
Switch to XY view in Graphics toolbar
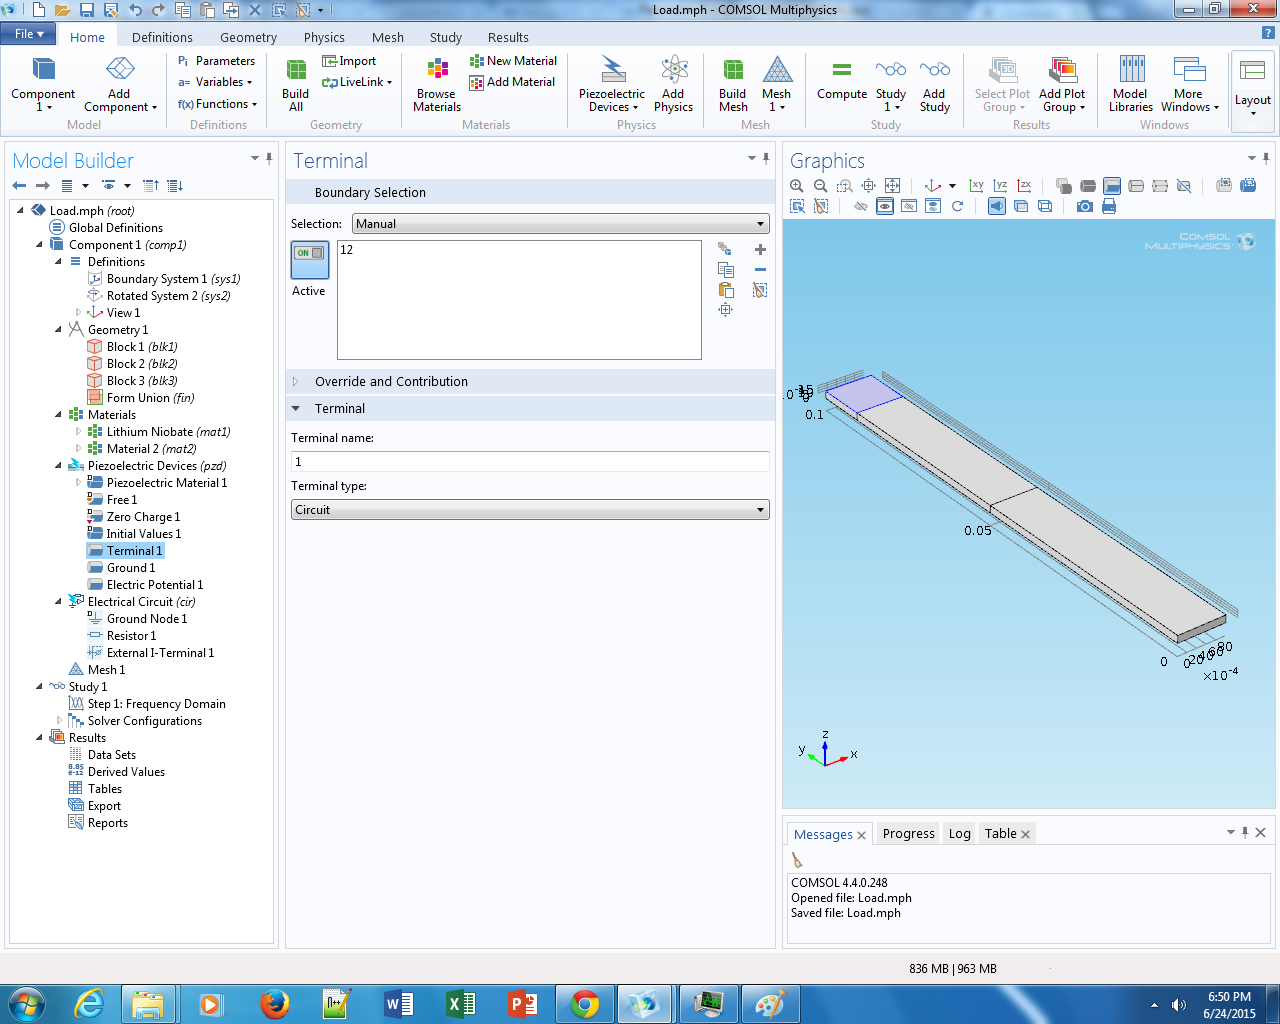976,186
